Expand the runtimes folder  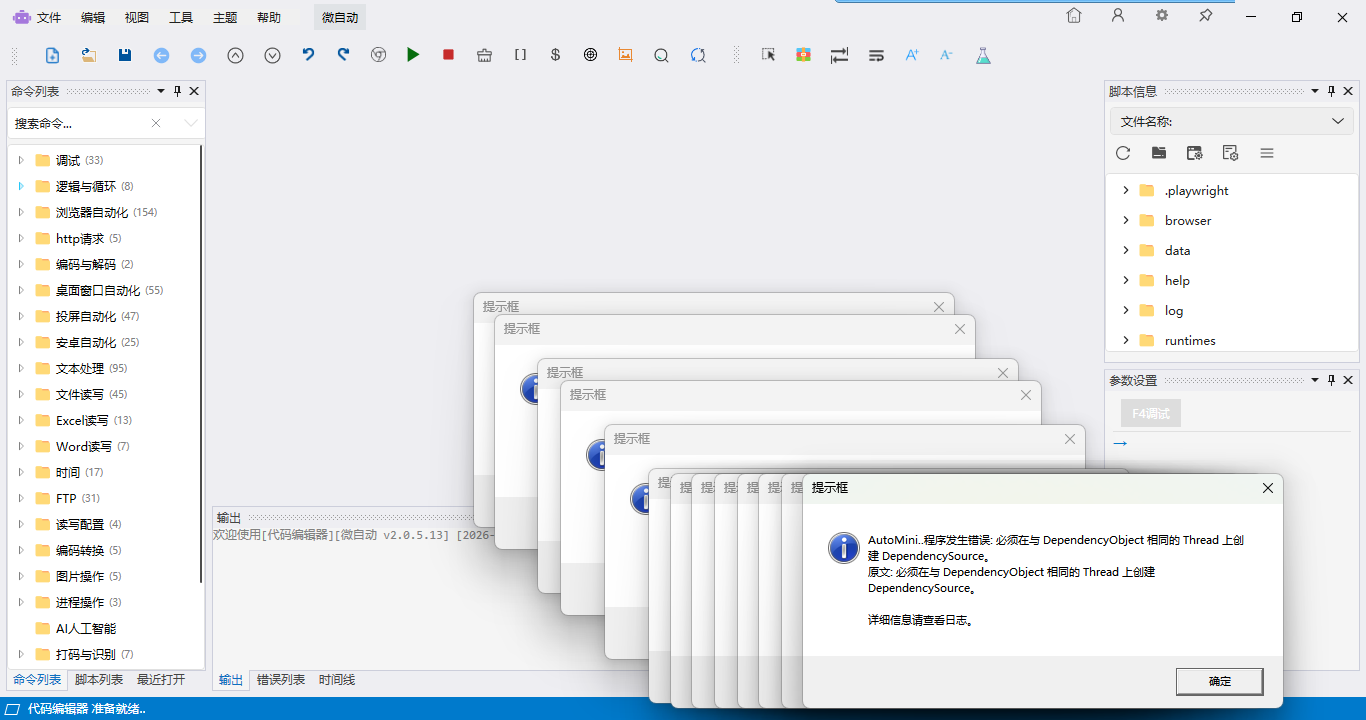pyautogui.click(x=1125, y=340)
